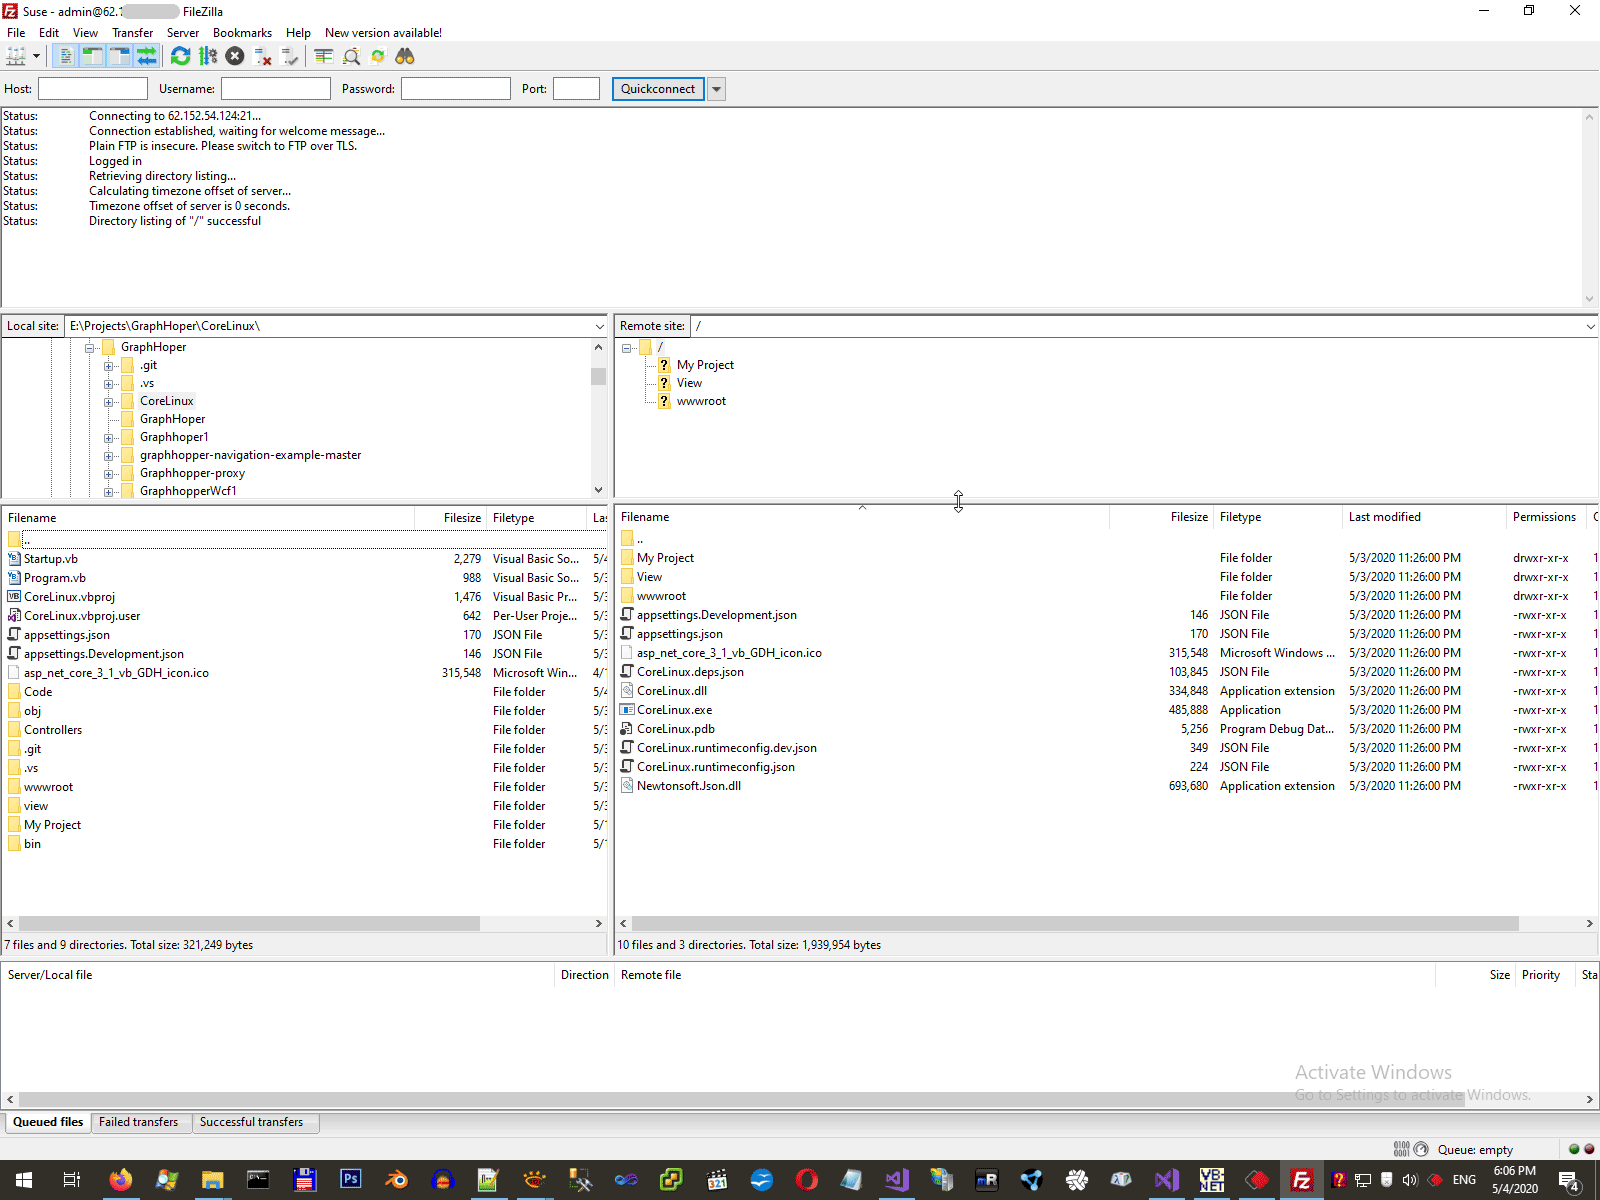Screen dimensions: 1600x1200
Task: Open Firefox from the taskbar
Action: point(120,1180)
